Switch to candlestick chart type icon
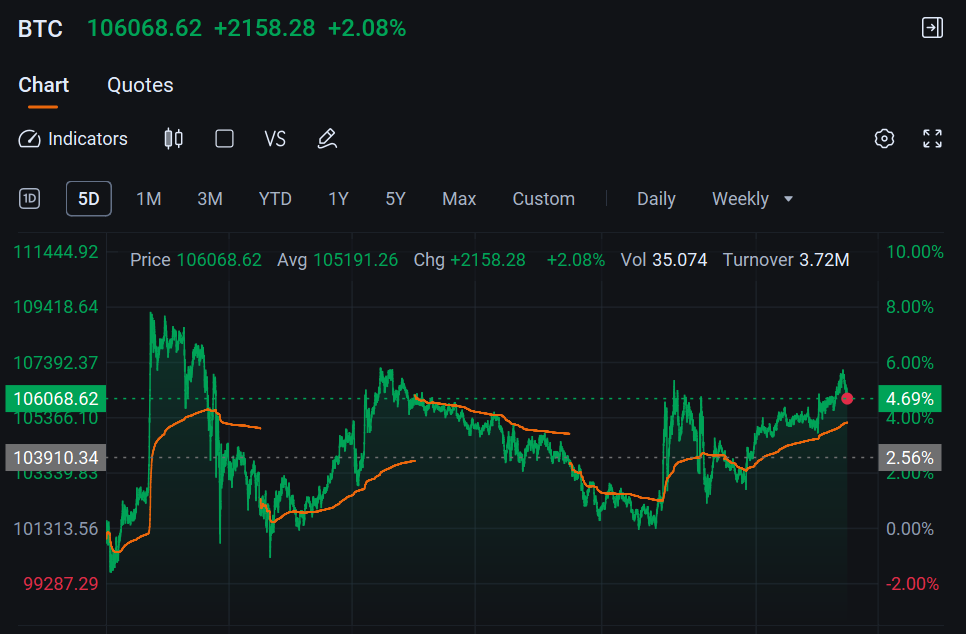Viewport: 966px width, 634px height. click(174, 139)
